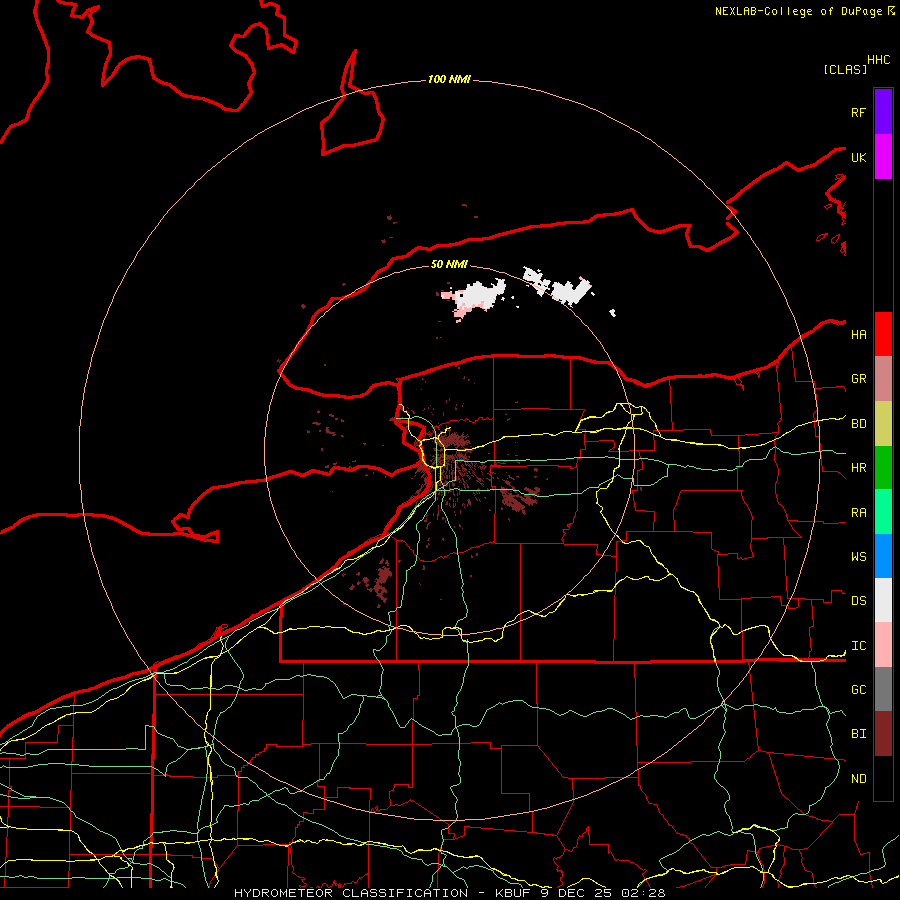
Task: Click the RF purple legend swatch
Action: pos(883,112)
